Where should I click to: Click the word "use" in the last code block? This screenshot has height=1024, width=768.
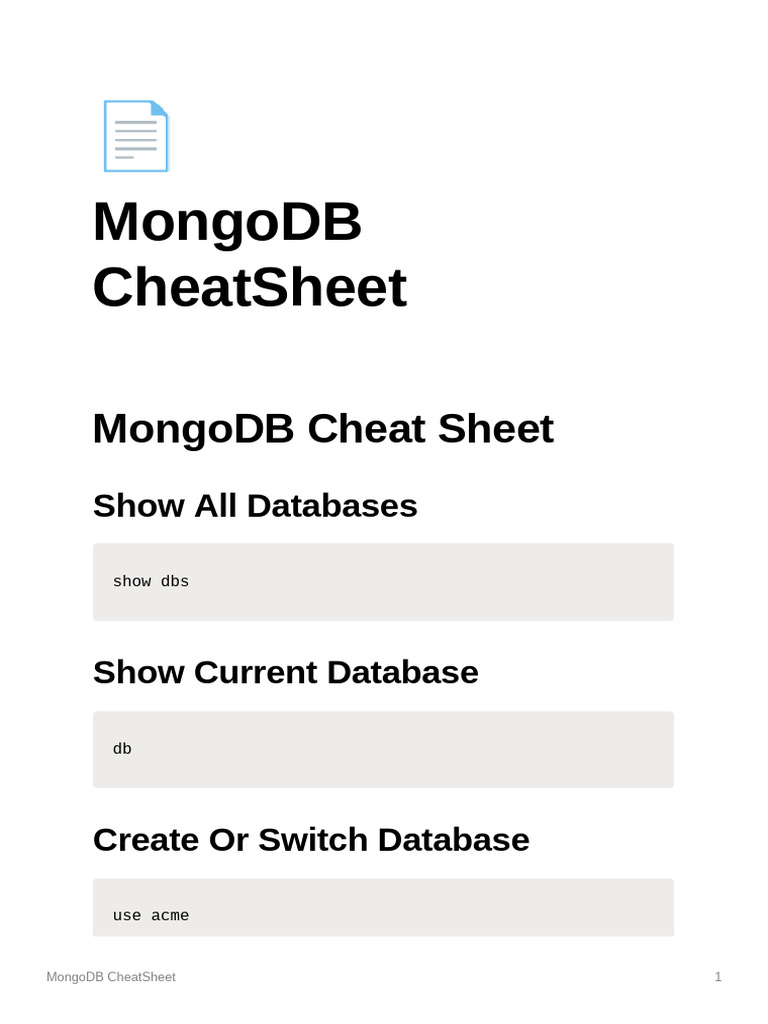(x=127, y=915)
